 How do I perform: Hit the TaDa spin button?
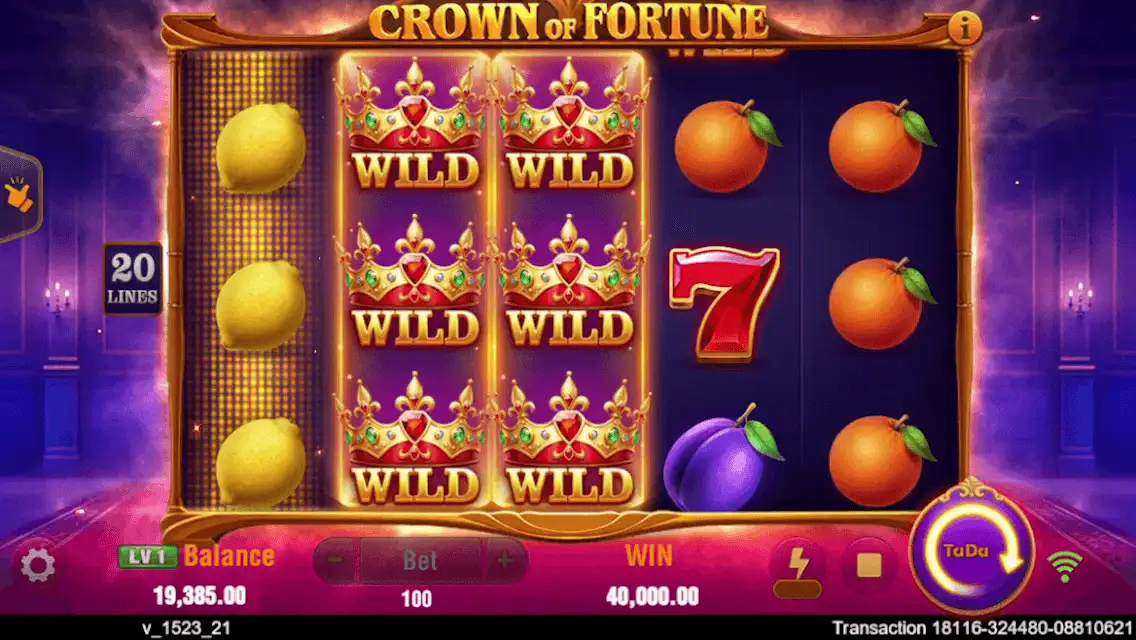(x=972, y=555)
